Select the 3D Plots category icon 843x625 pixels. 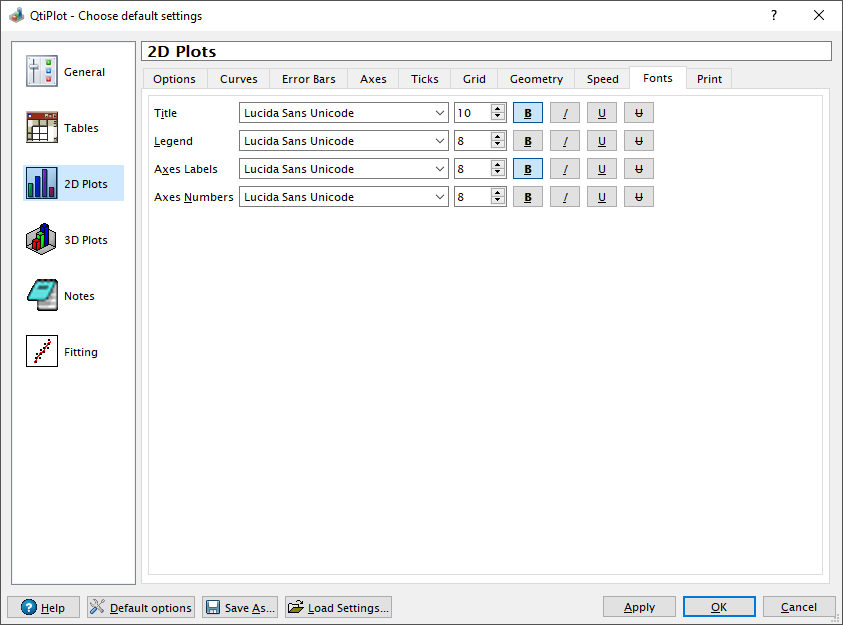tap(42, 240)
